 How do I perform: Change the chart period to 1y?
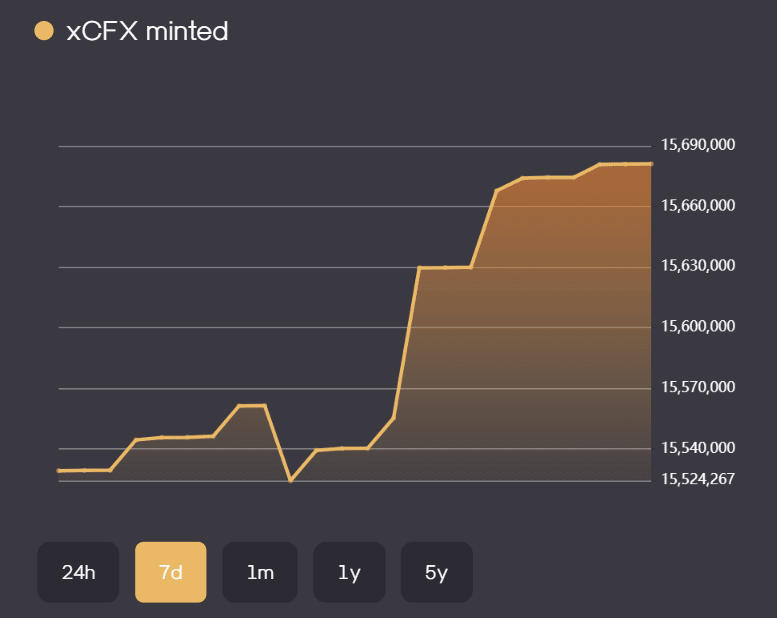(x=349, y=572)
